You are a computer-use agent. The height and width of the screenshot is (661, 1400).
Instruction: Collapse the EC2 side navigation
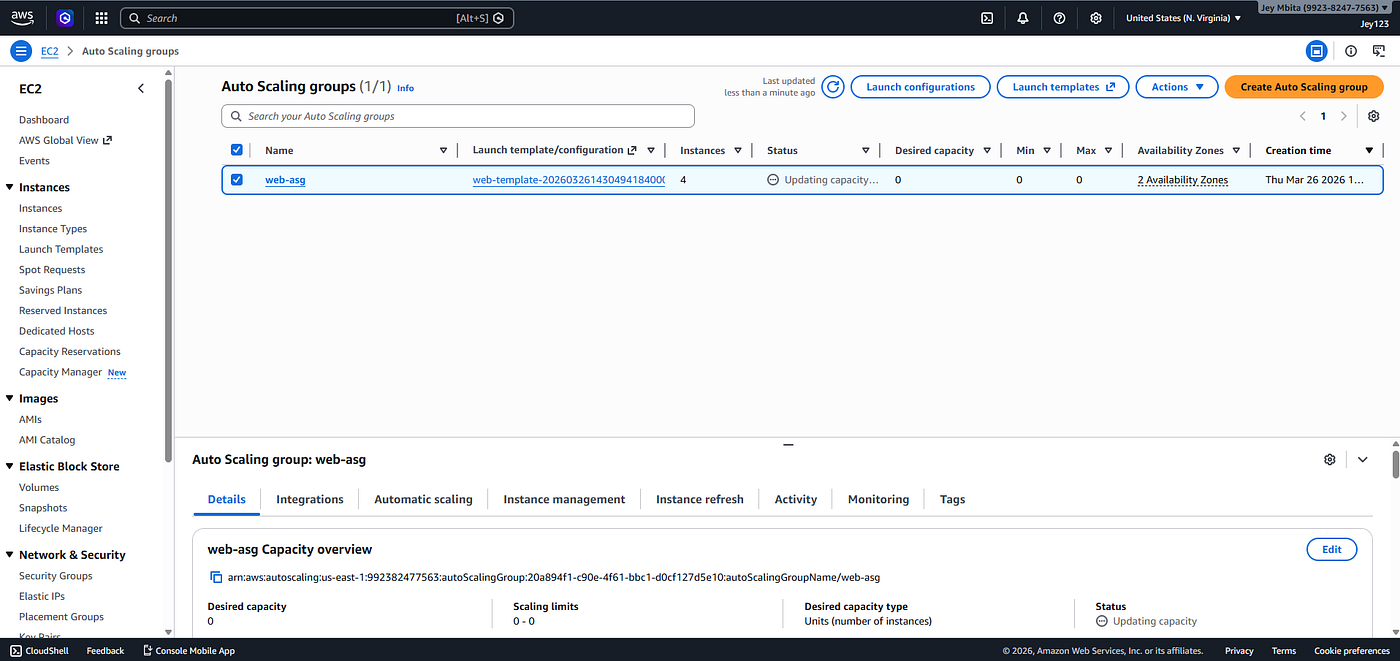point(141,88)
